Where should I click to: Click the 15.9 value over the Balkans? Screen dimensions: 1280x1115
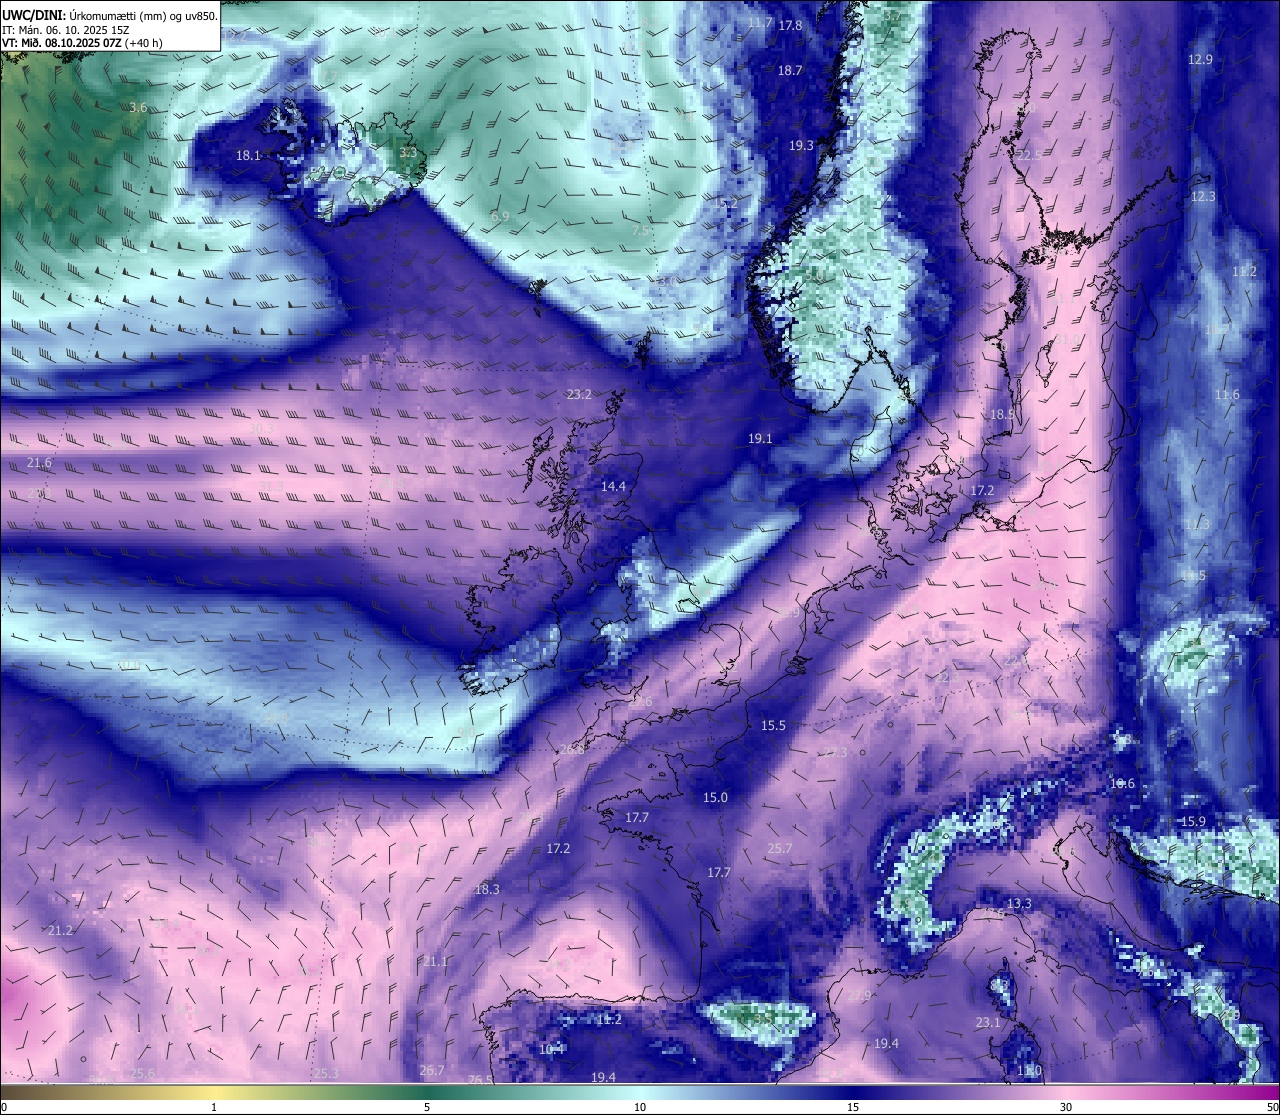(1193, 821)
